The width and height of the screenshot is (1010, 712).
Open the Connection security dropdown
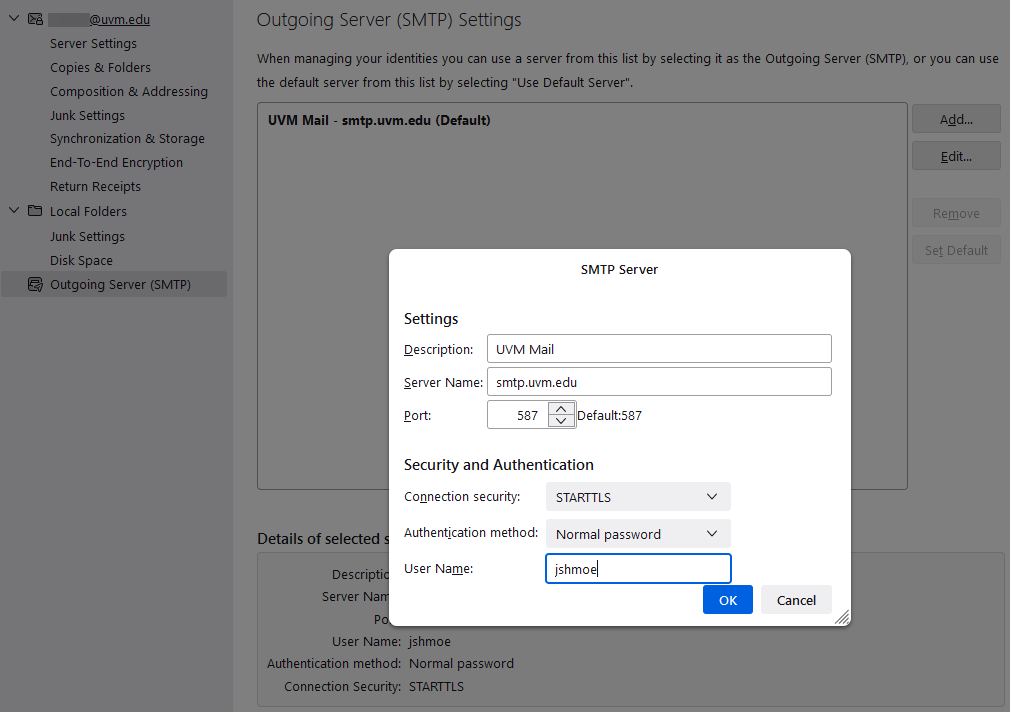click(637, 497)
